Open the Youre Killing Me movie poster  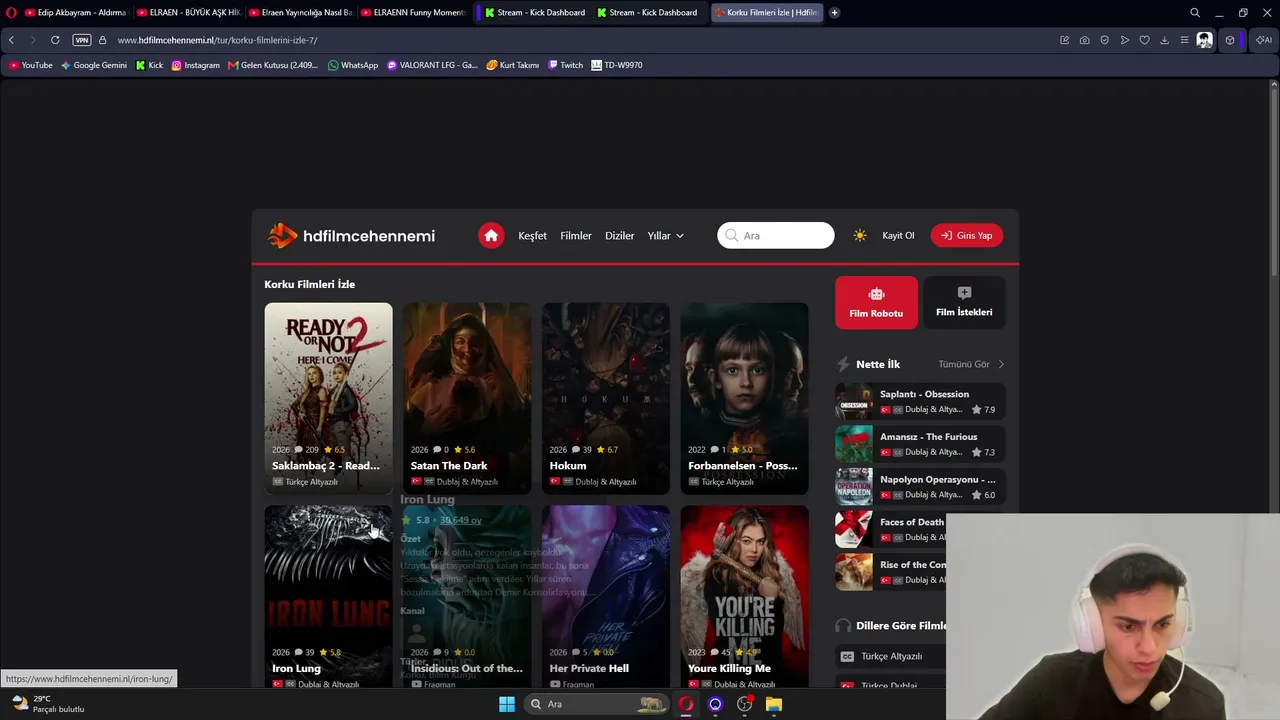pyautogui.click(x=745, y=597)
